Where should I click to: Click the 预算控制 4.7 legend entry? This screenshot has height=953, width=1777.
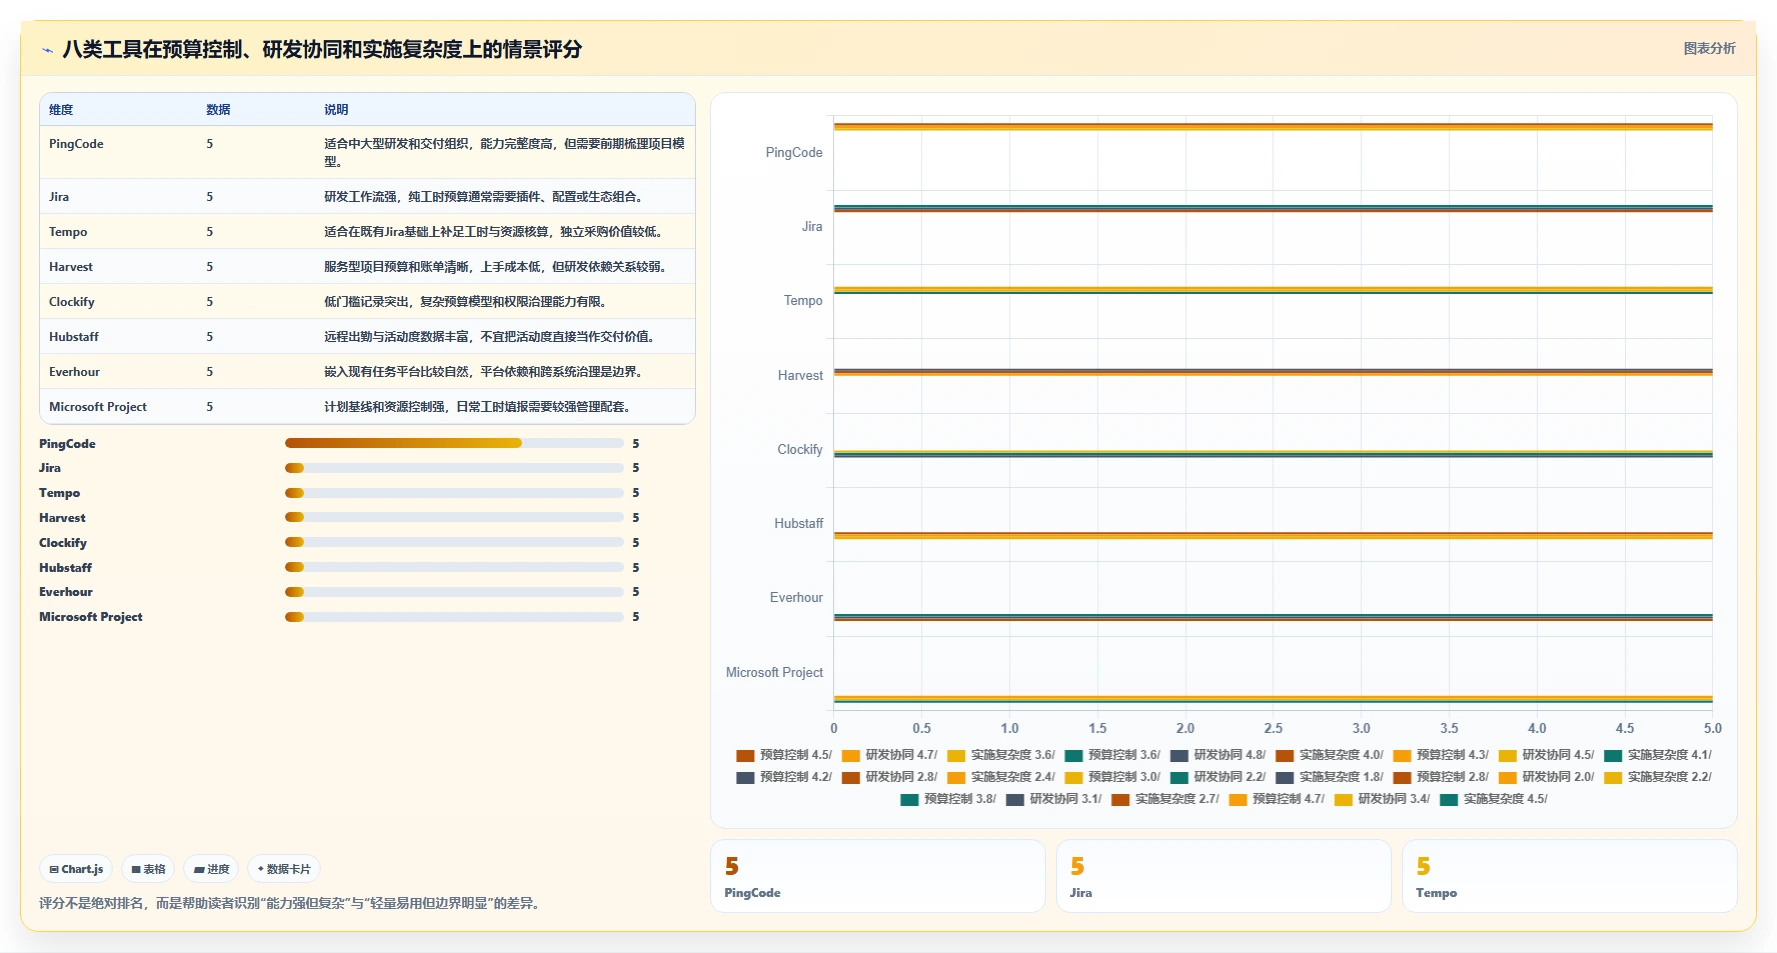[x=1277, y=799]
